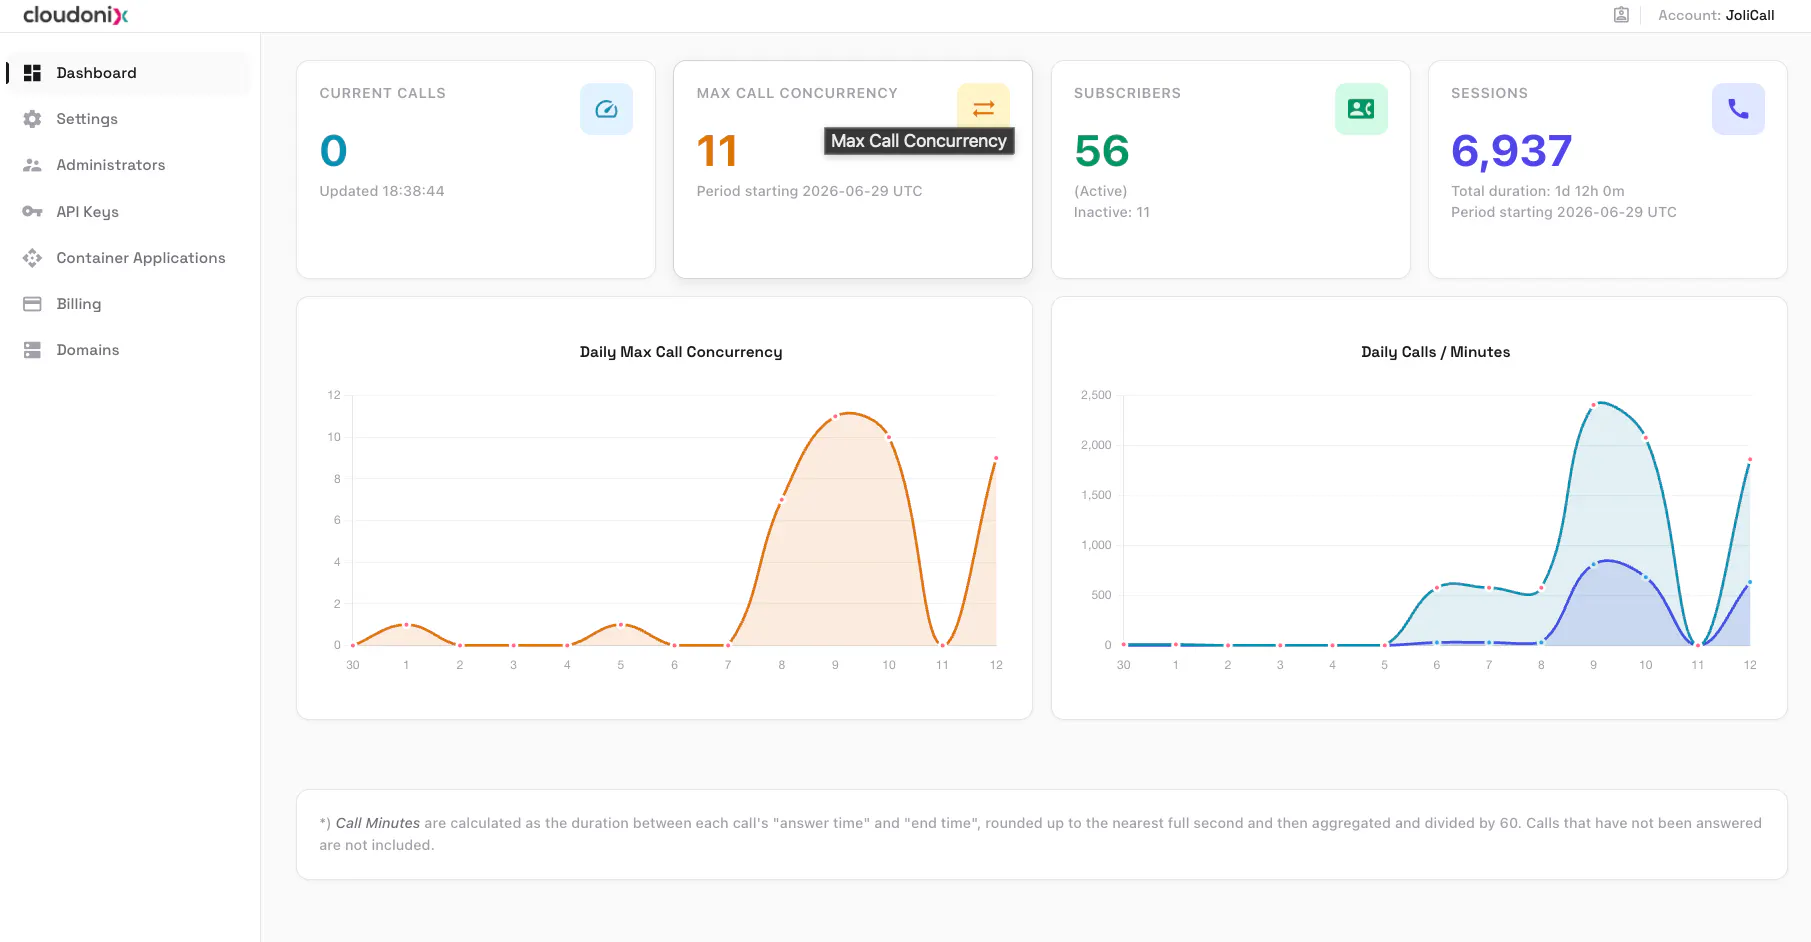Click the Subscribers contact card icon
The width and height of the screenshot is (1811, 942).
coord(1361,109)
